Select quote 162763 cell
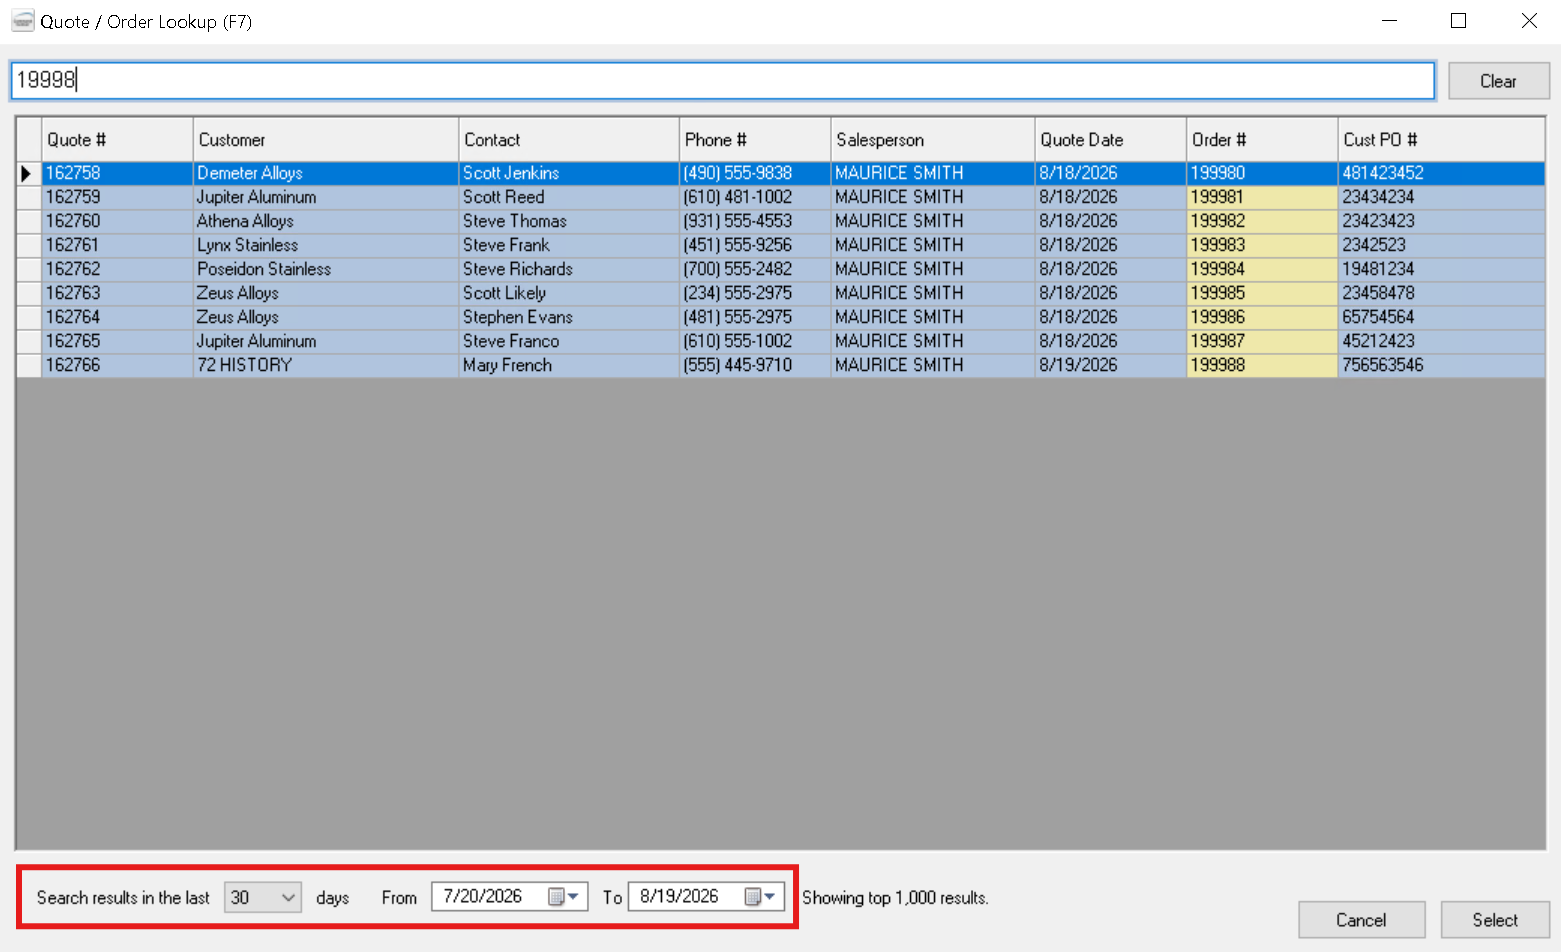The image size is (1561, 952). [117, 293]
